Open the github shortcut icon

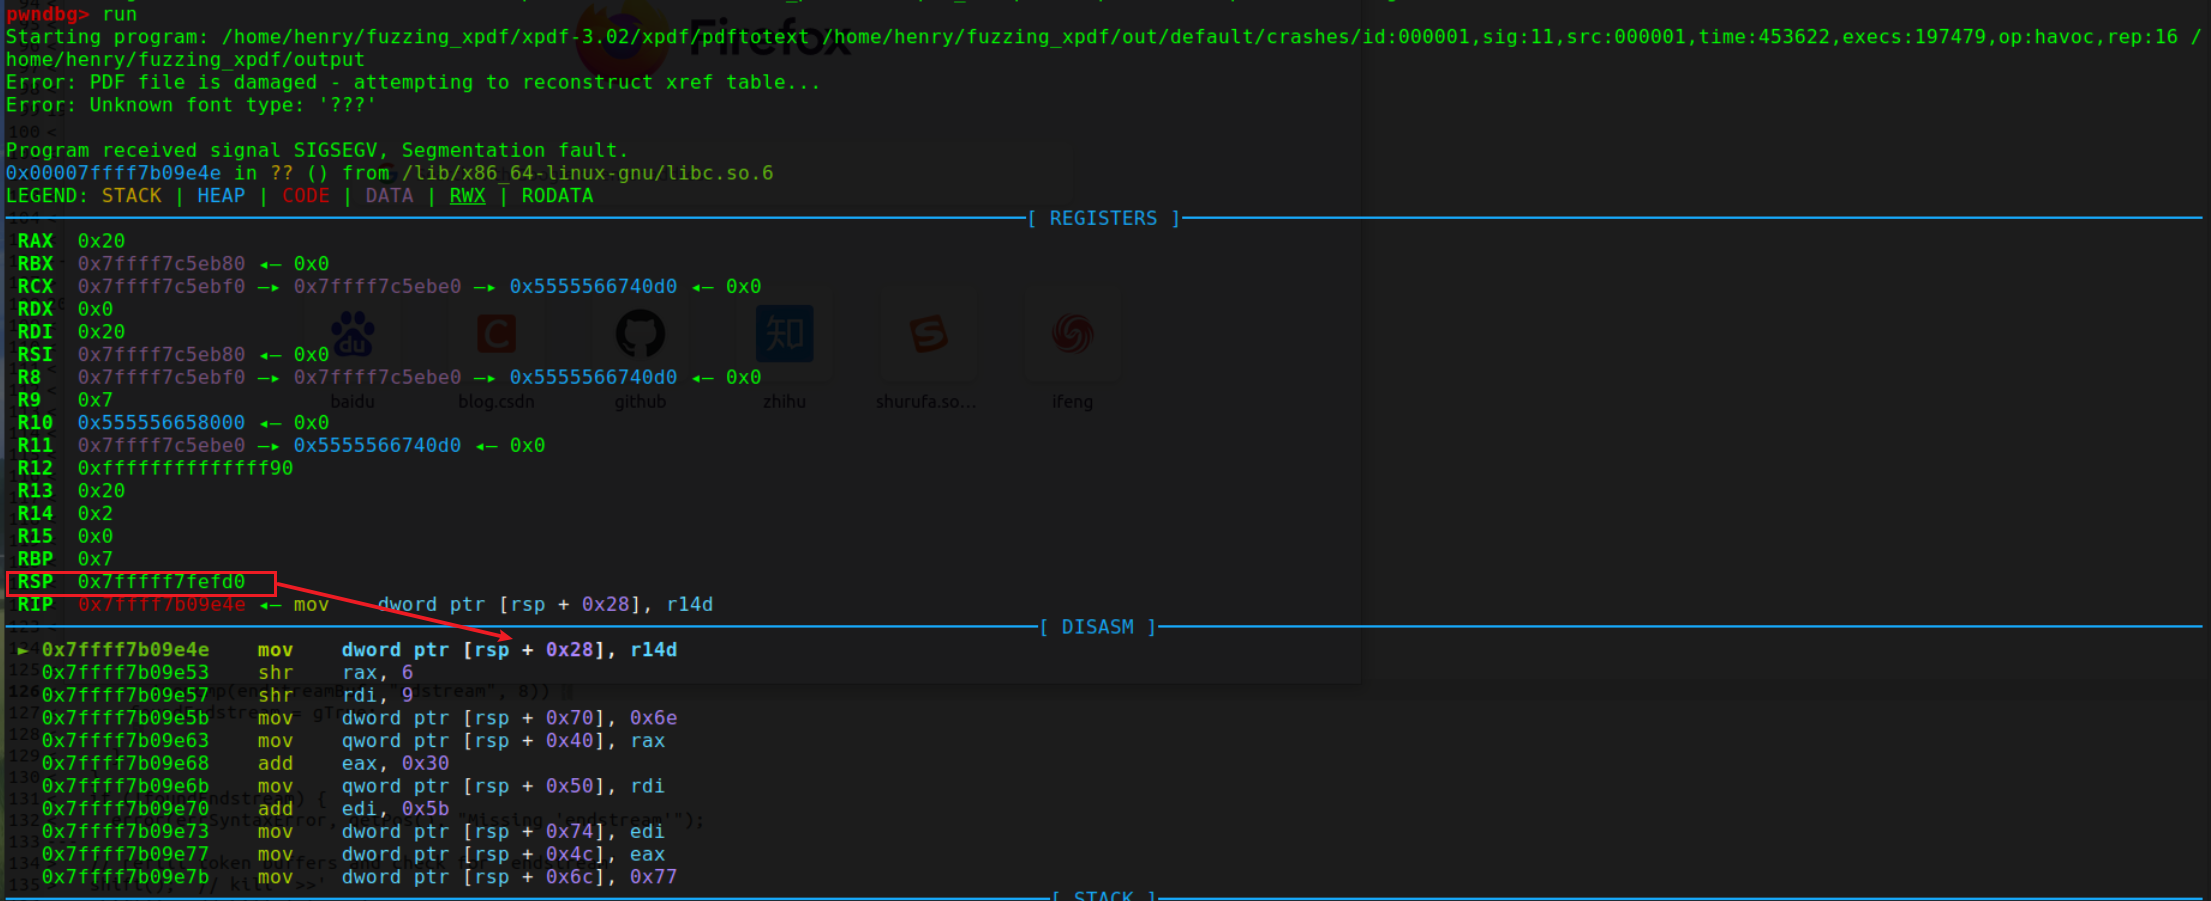(x=640, y=334)
